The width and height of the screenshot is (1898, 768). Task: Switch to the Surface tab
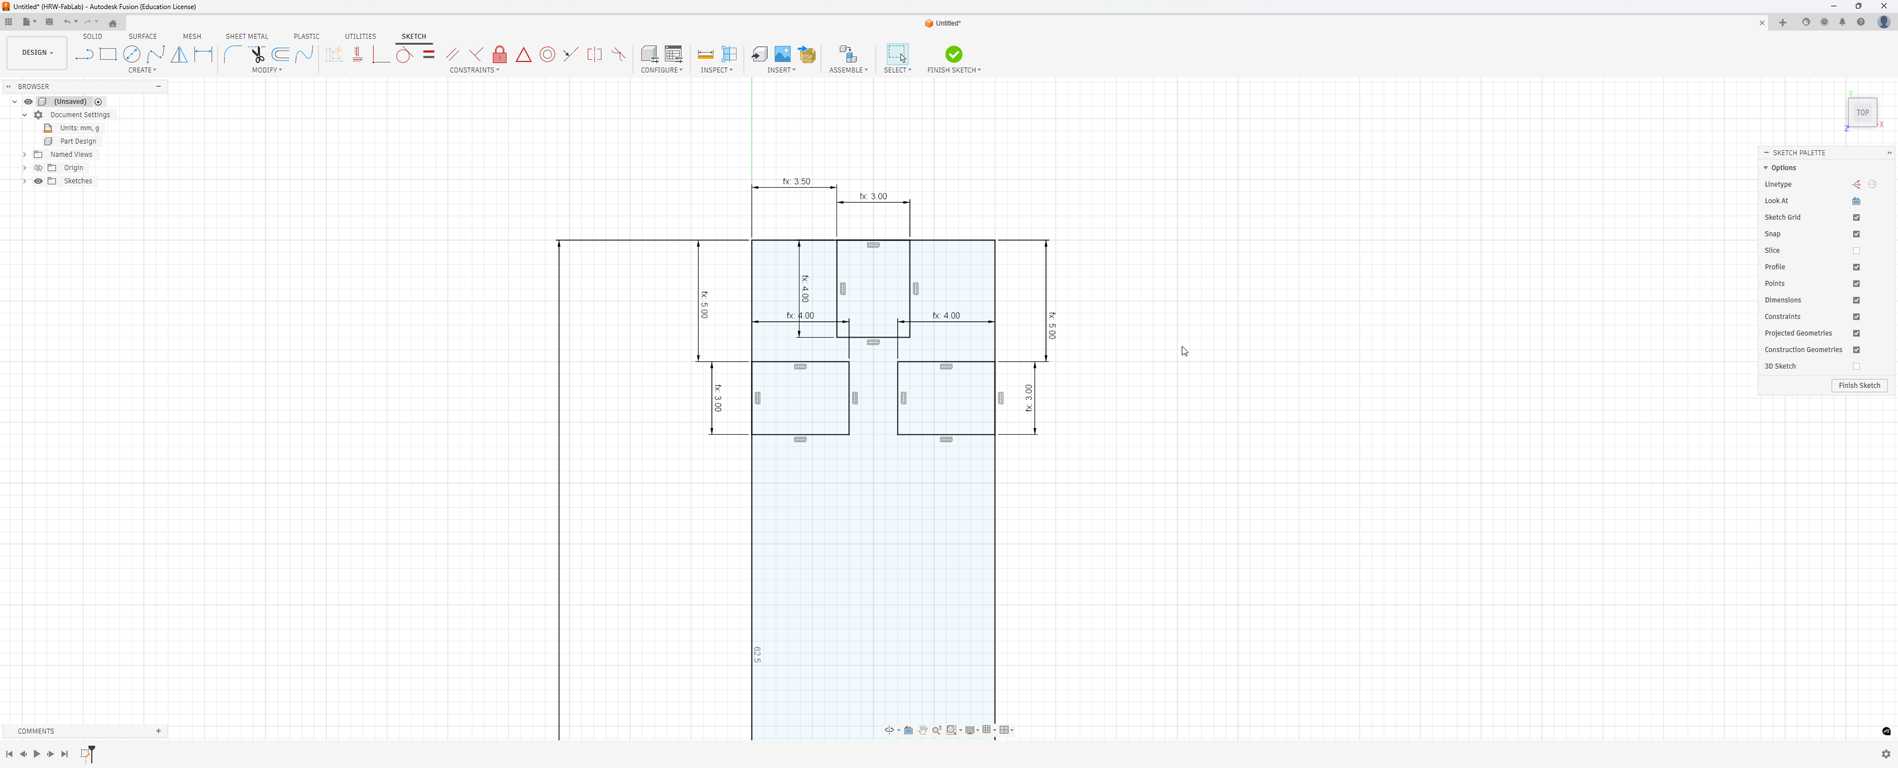[143, 36]
